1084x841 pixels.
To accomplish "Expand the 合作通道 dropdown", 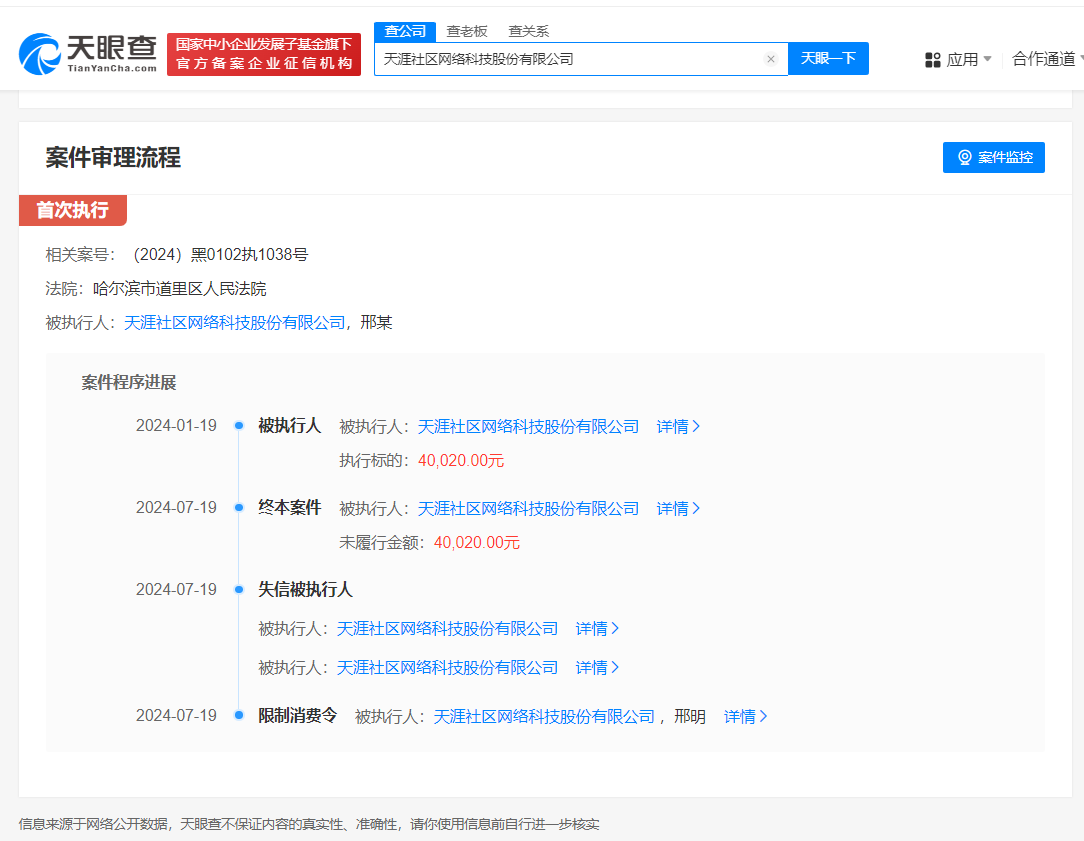I will tap(1045, 59).
